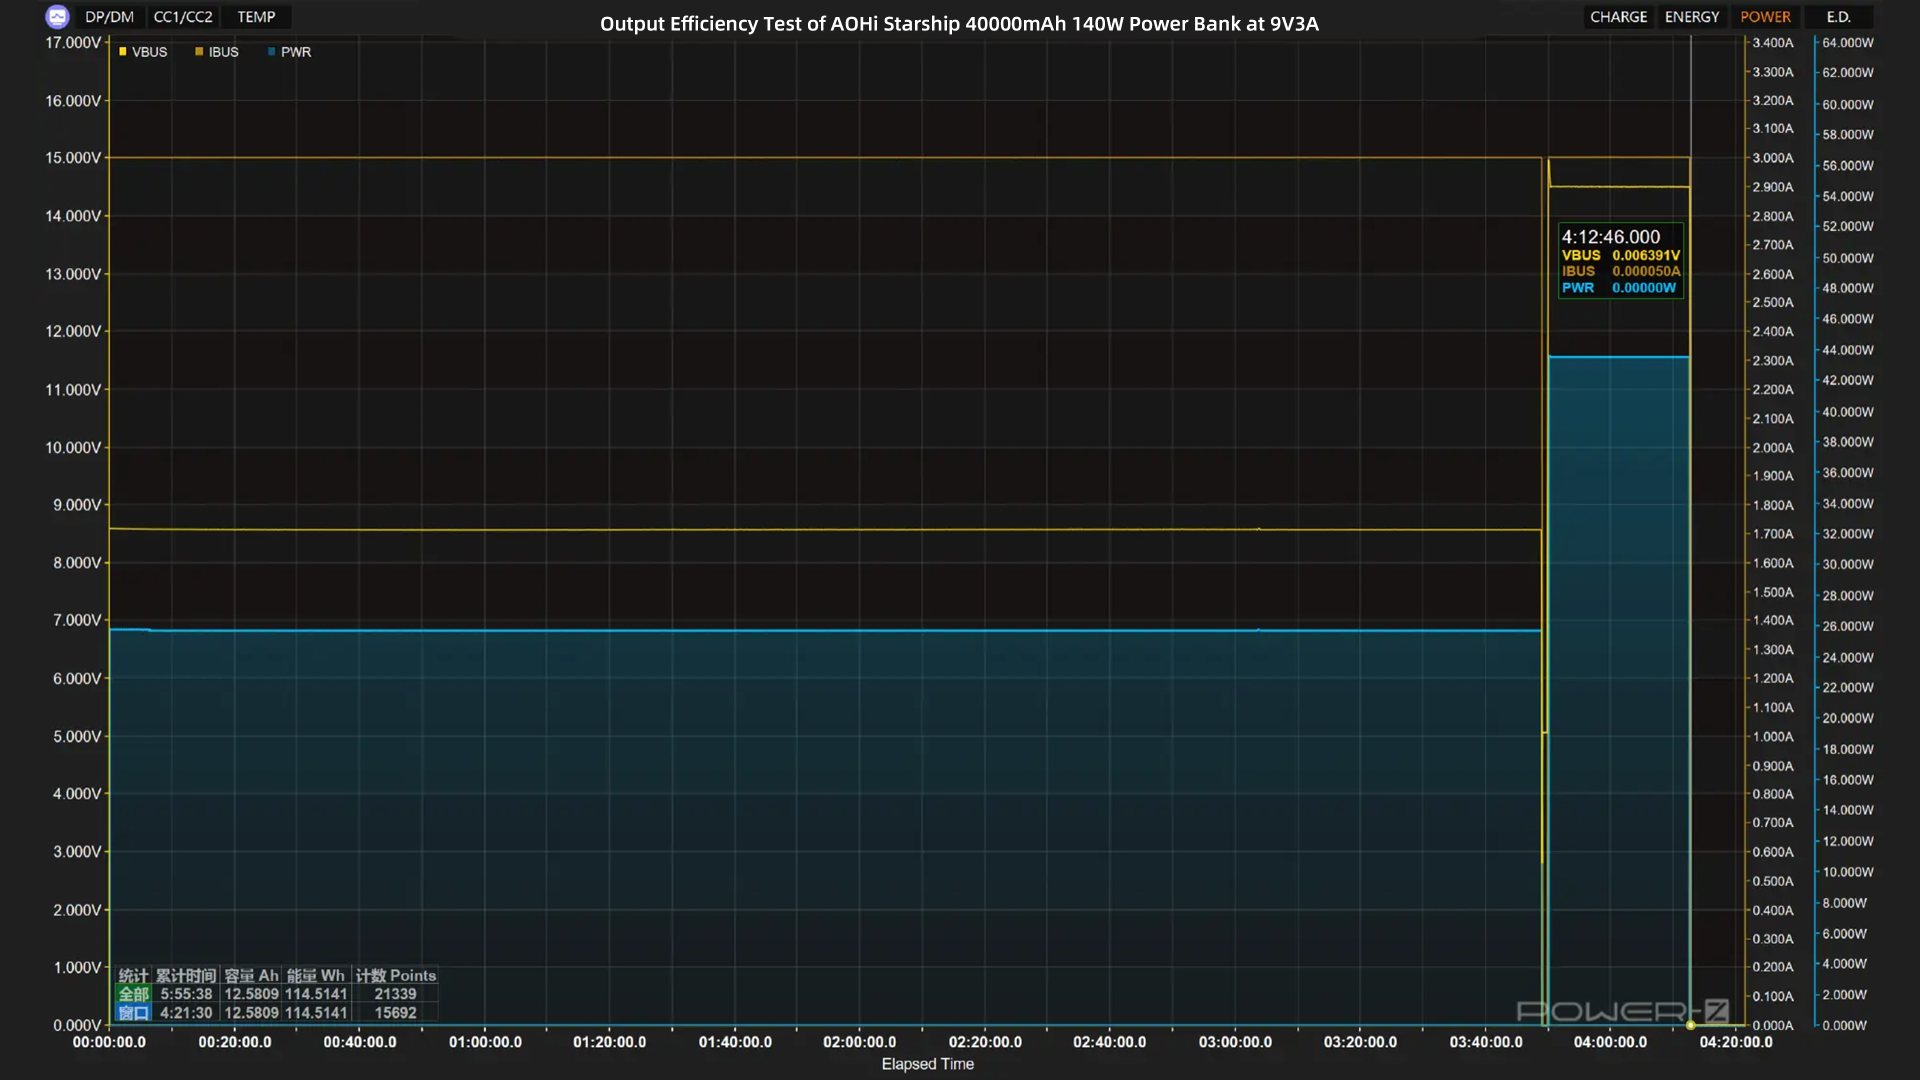The image size is (1920, 1080).
Task: Click the 15.000V voltage axis label
Action: tap(73, 158)
